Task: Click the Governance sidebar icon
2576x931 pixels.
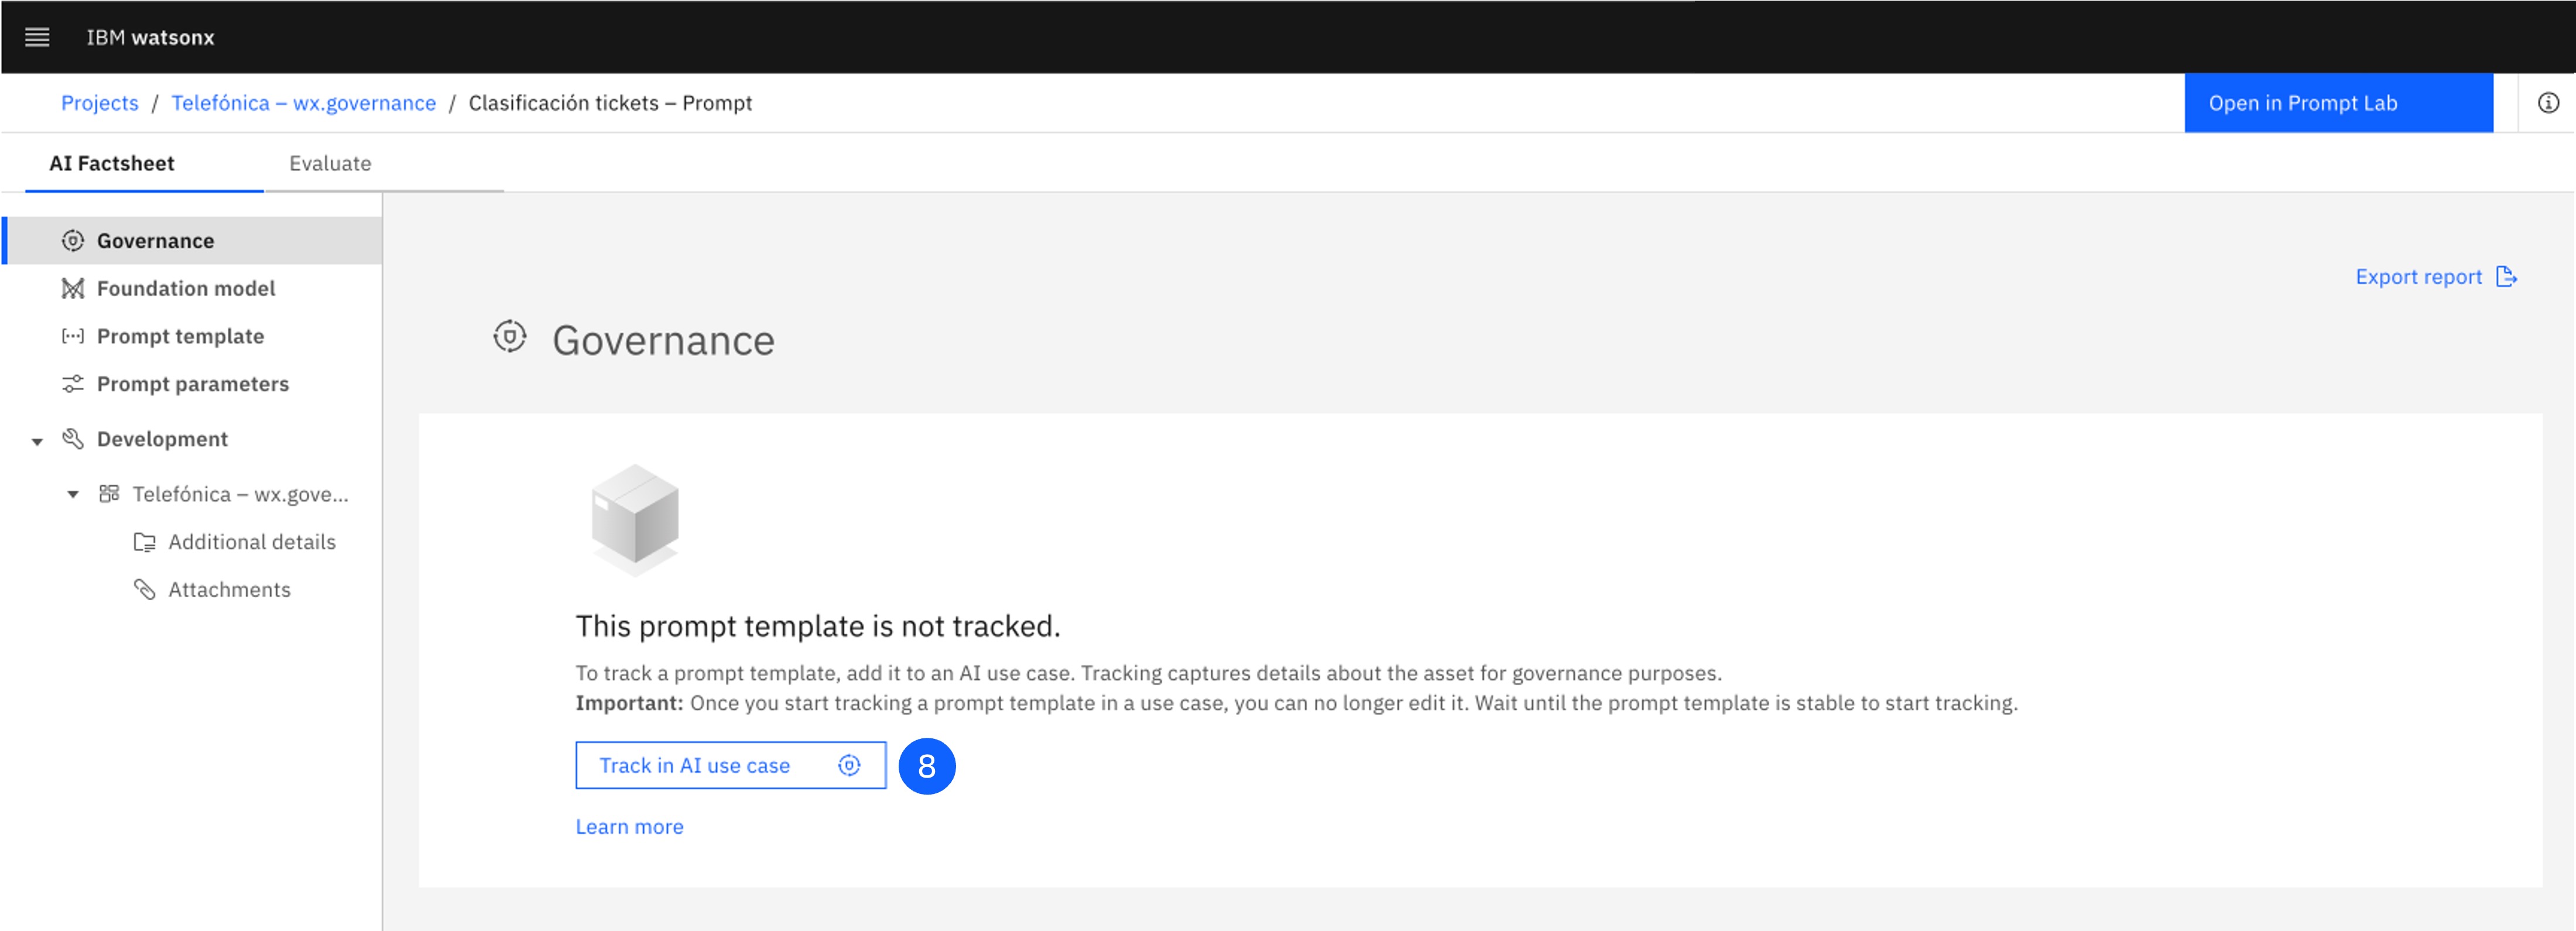Action: coord(73,241)
